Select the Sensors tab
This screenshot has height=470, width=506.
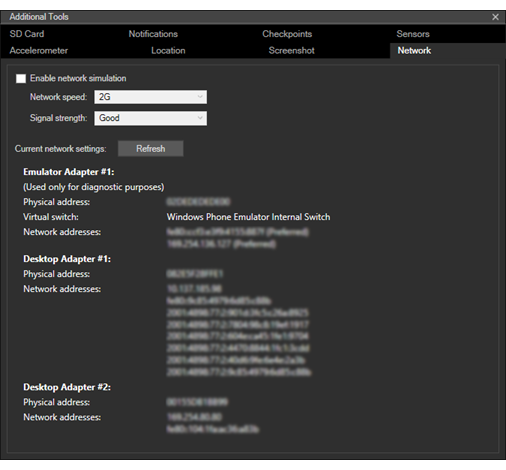[413, 34]
